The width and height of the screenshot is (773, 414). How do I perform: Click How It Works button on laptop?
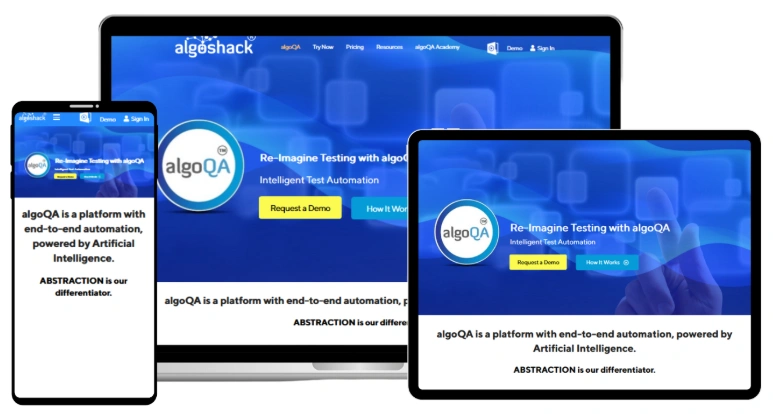tap(380, 208)
